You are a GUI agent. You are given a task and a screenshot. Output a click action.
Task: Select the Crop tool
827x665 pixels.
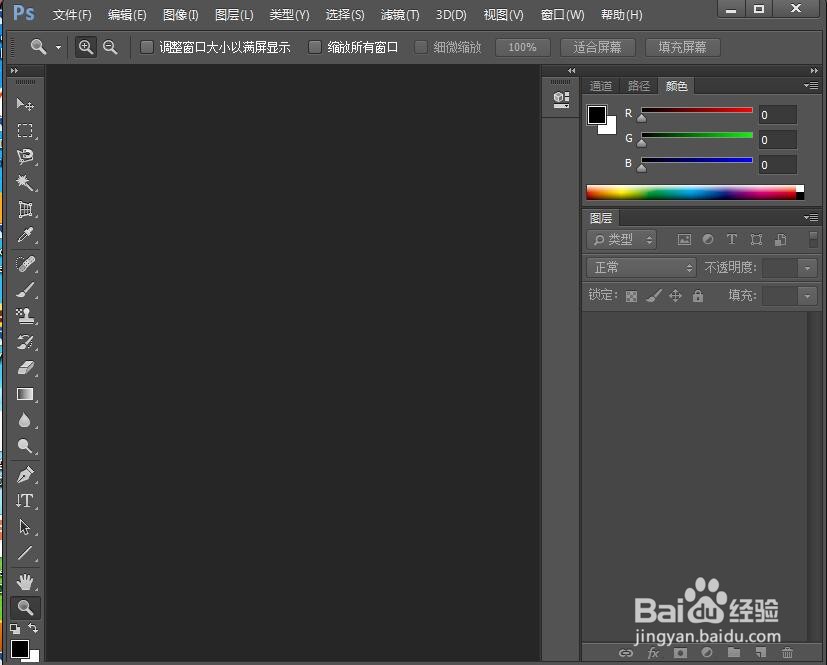coord(25,209)
